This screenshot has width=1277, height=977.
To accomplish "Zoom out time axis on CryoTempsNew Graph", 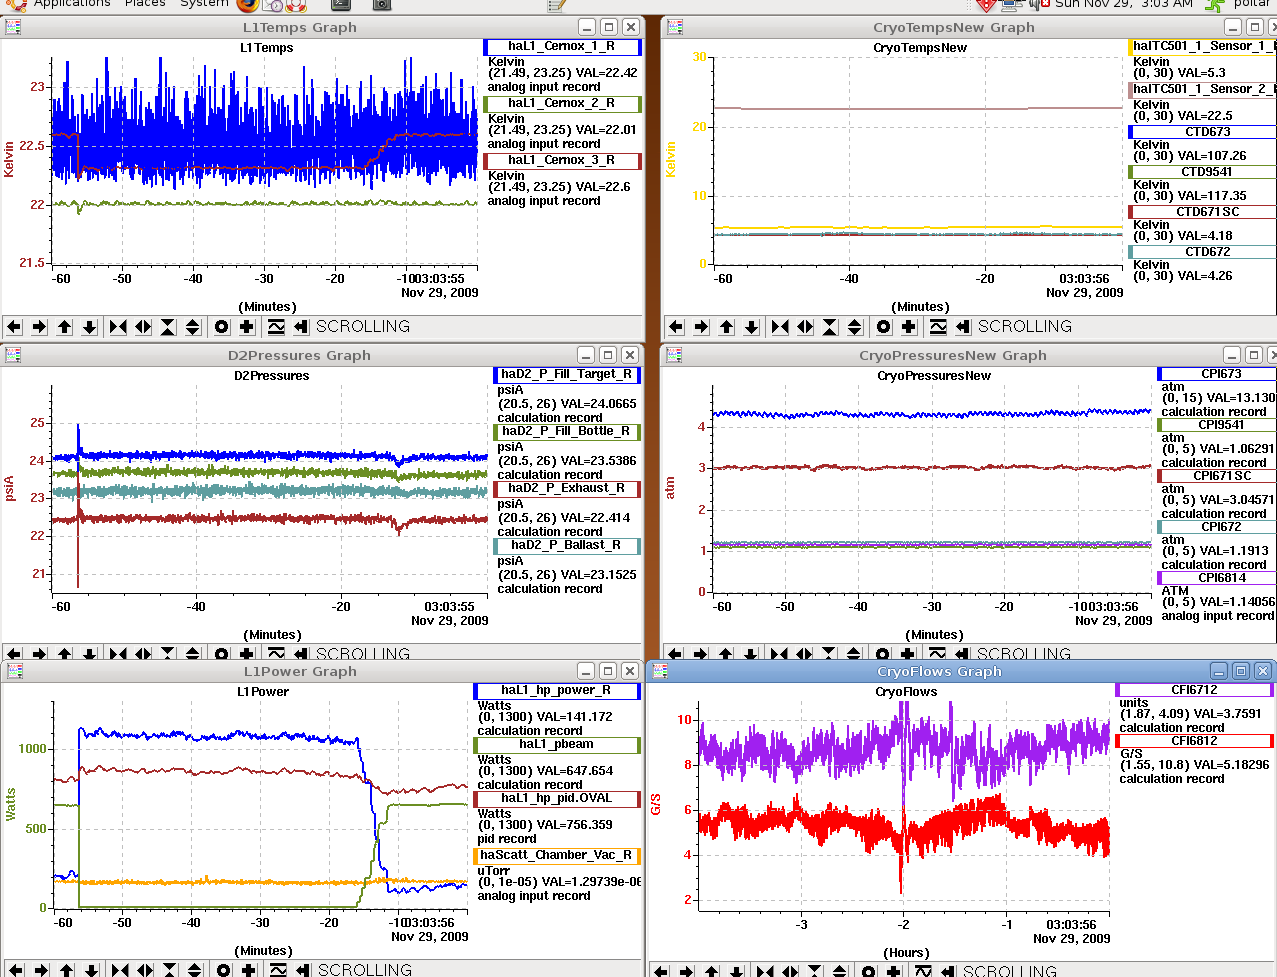I will tap(805, 327).
